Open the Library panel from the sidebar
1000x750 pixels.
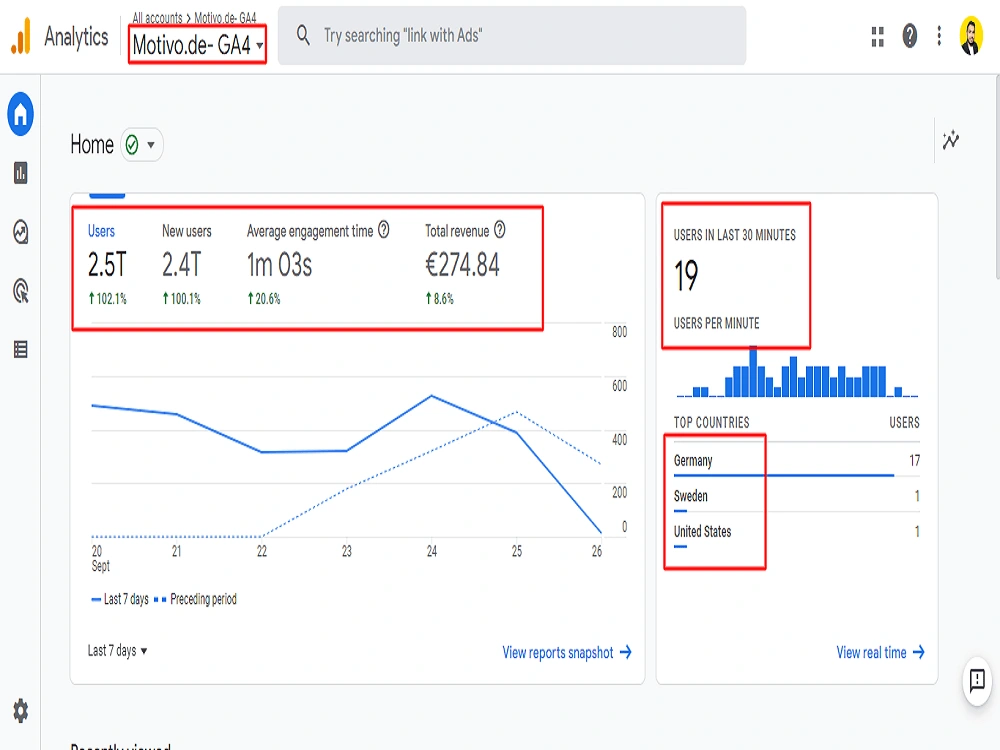pos(22,347)
